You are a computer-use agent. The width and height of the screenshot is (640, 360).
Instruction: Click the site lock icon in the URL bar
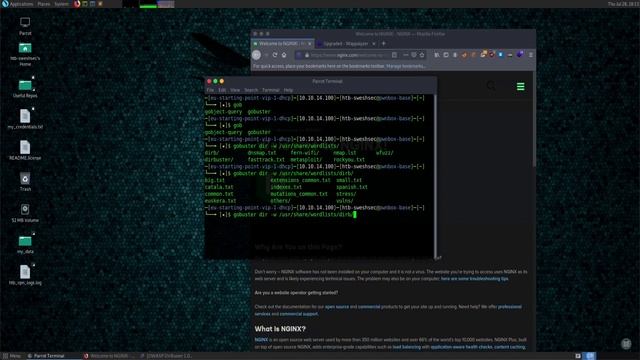tap(307, 55)
